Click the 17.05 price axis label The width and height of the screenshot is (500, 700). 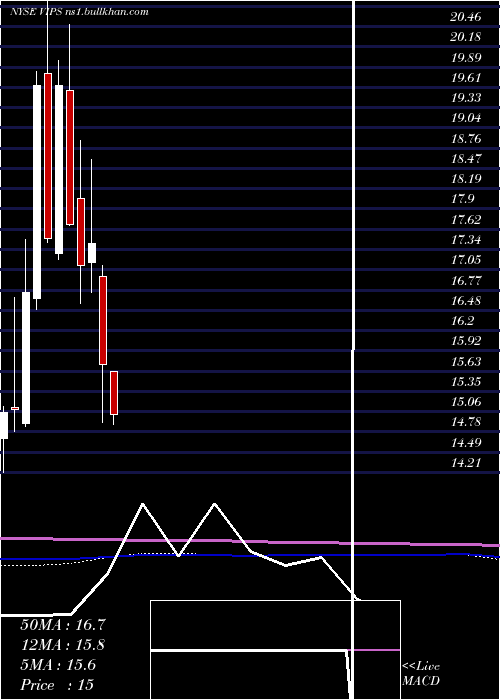(466, 260)
